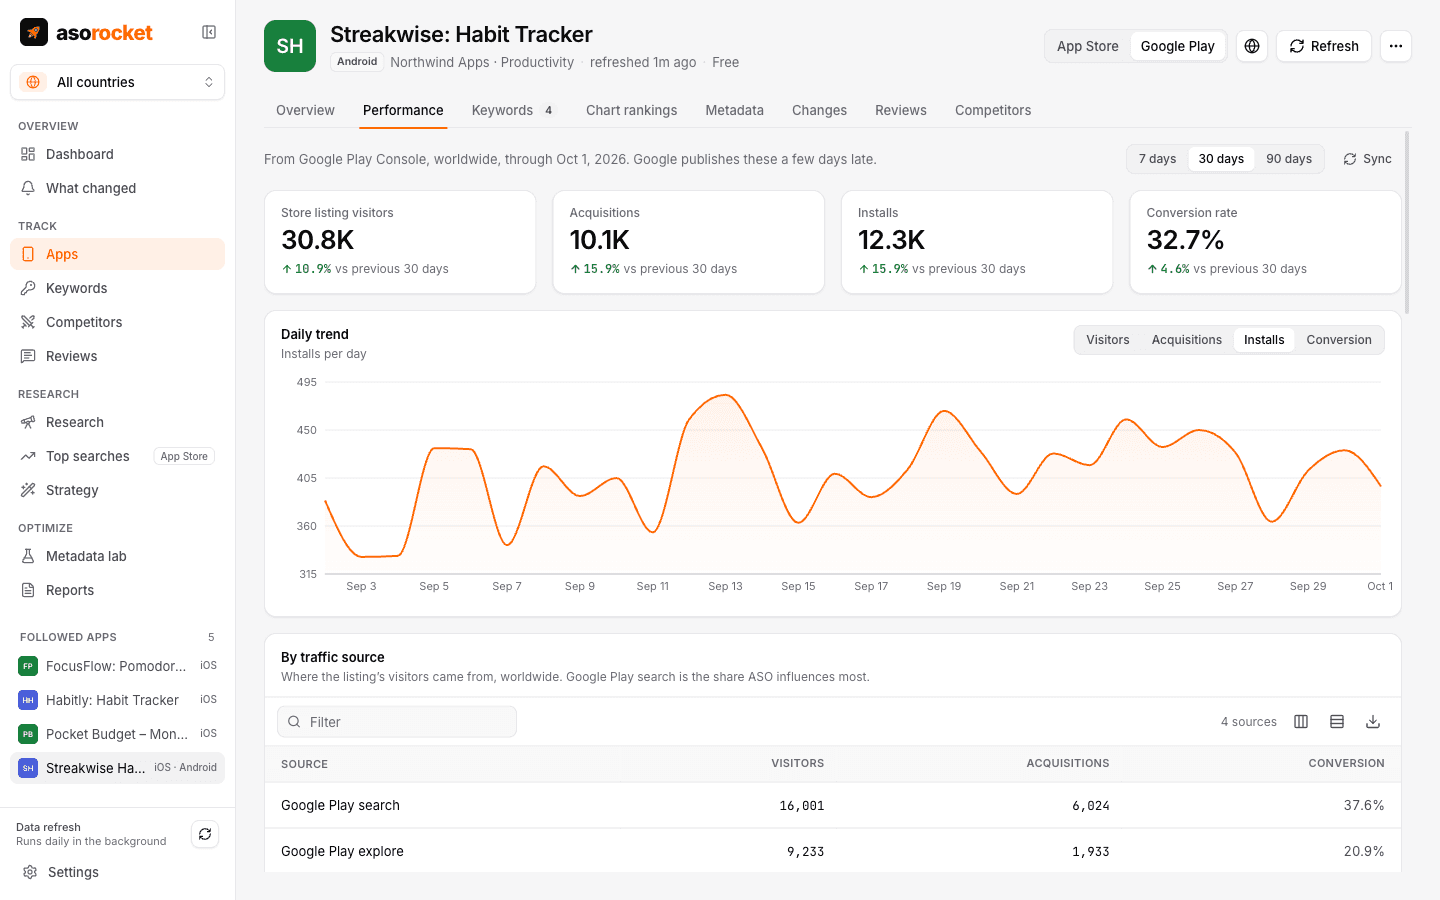Image resolution: width=1440 pixels, height=900 pixels.
Task: Open the Keywords tab
Action: [514, 110]
